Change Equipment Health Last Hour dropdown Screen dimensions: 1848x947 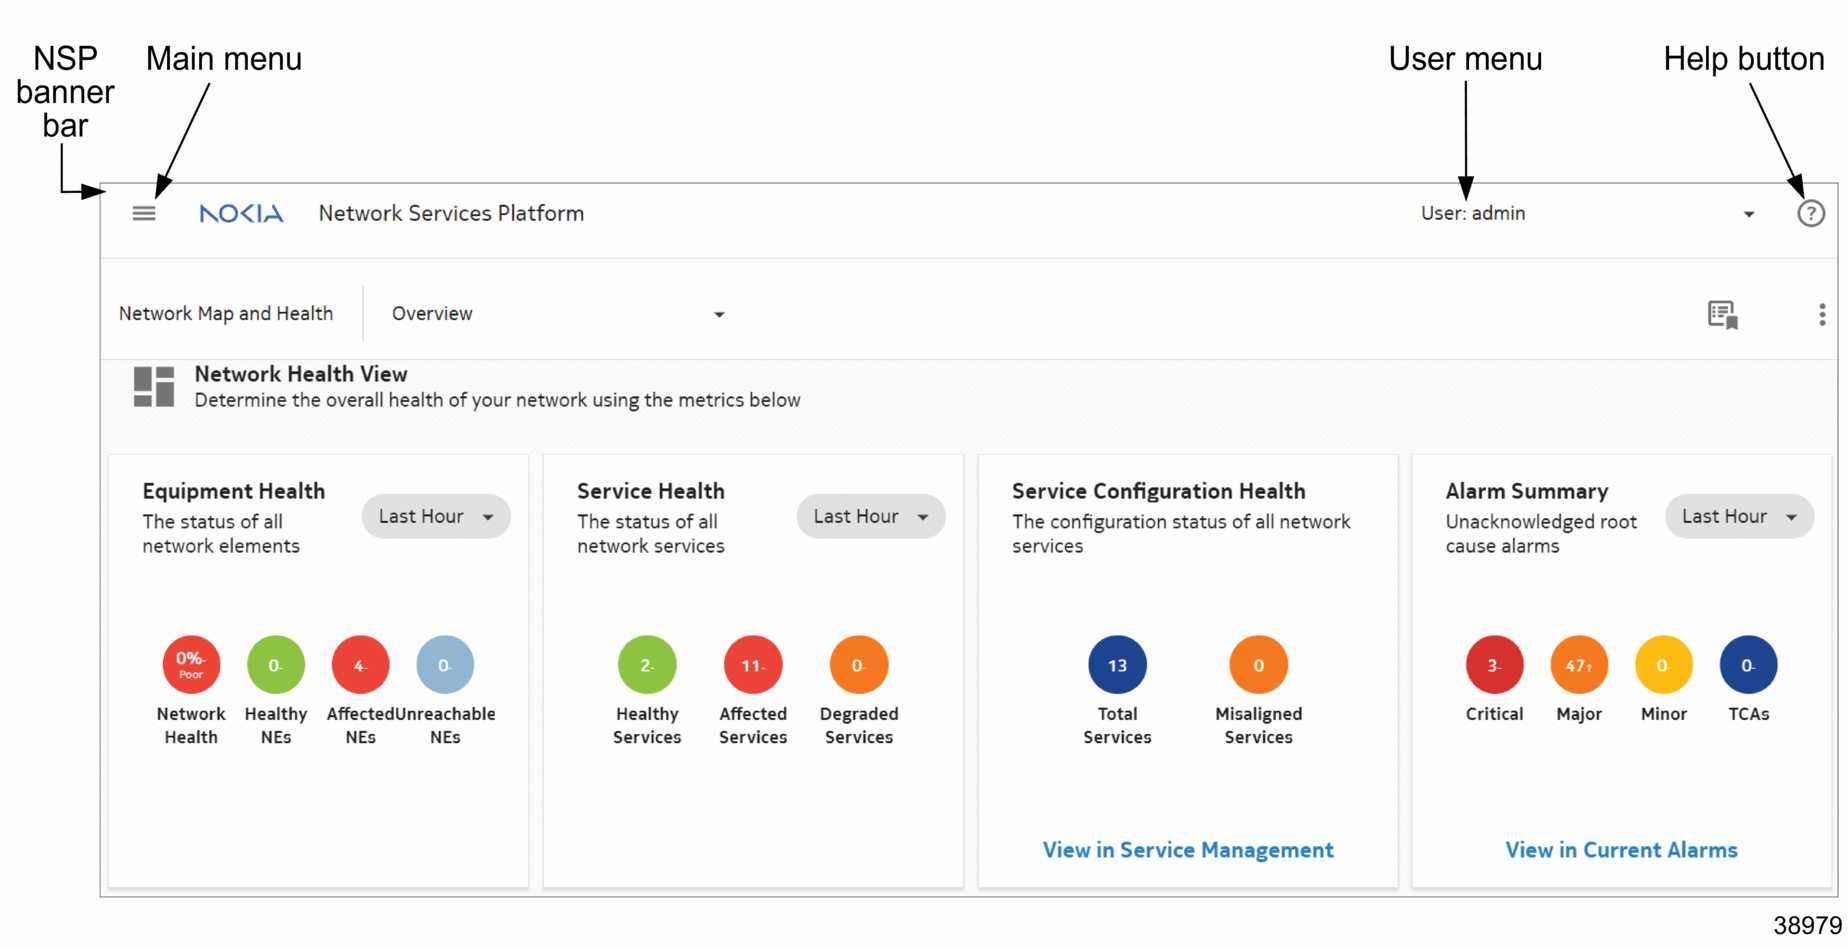coord(436,516)
